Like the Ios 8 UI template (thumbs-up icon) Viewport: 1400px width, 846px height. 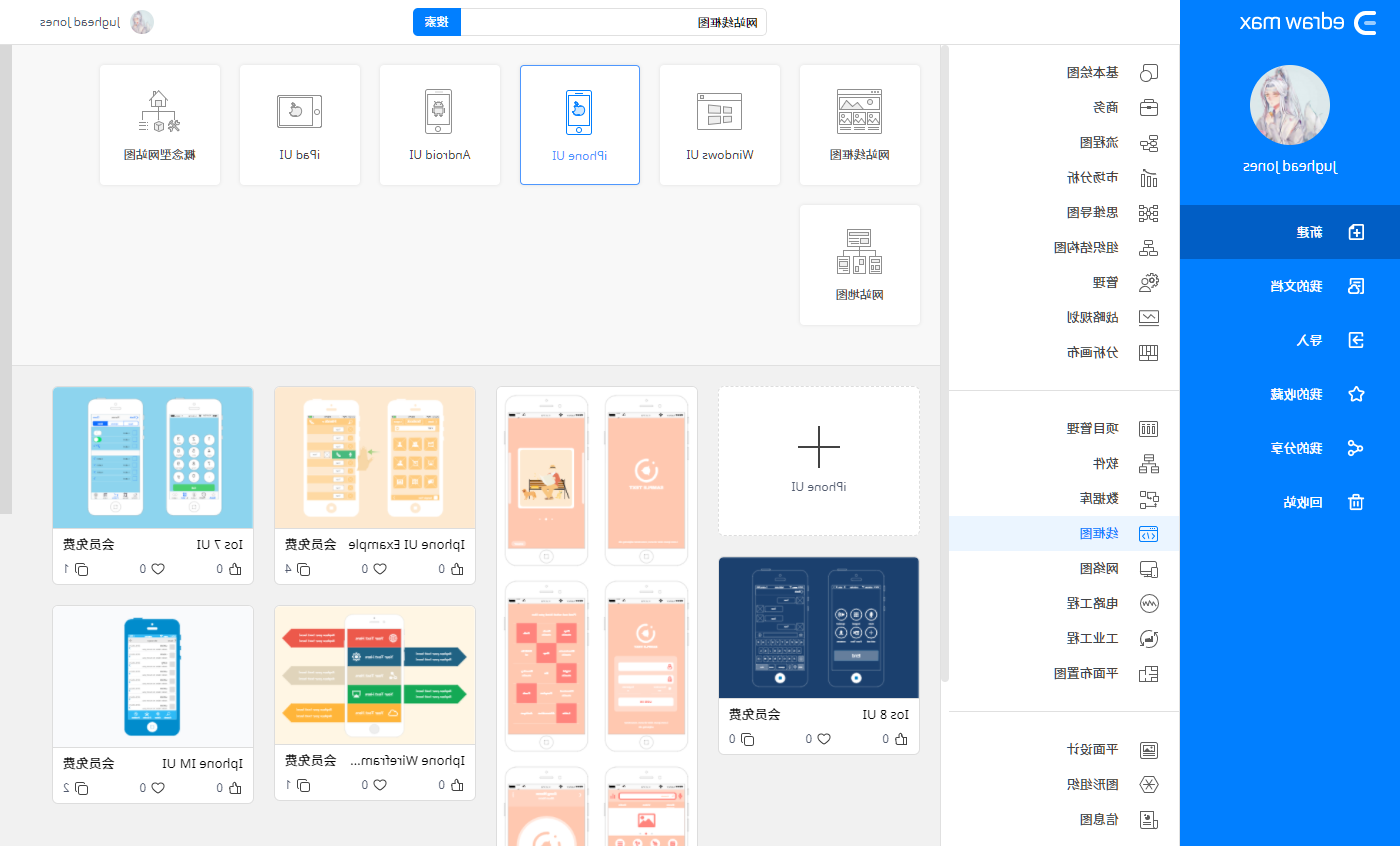point(901,739)
